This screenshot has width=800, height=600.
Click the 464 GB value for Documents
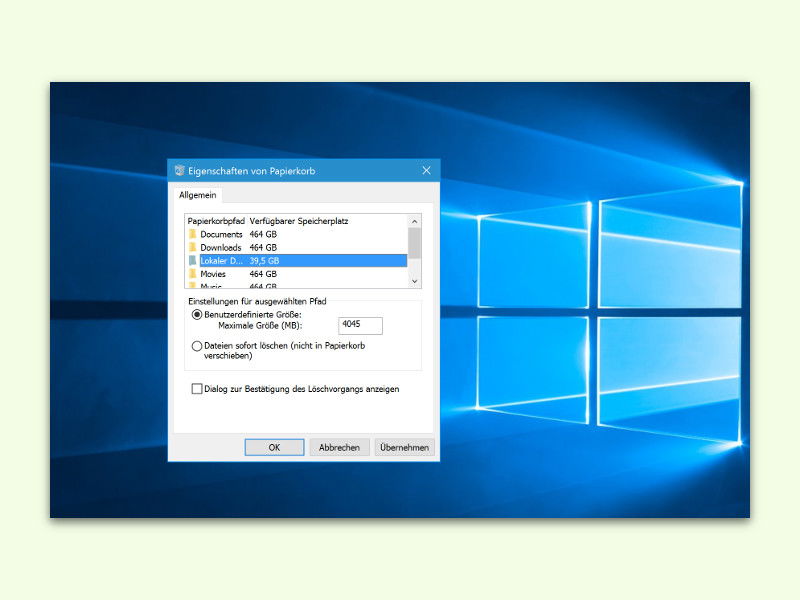coord(263,234)
